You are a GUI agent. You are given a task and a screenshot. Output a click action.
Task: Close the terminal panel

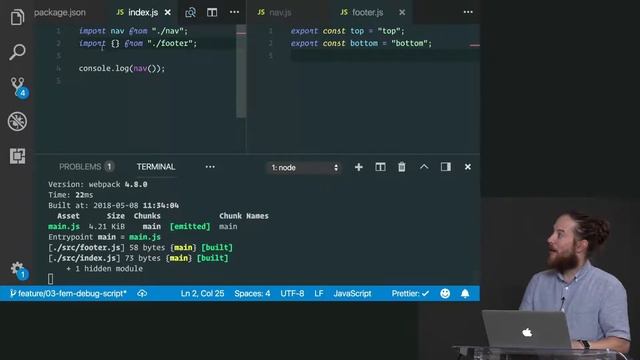tap(468, 167)
